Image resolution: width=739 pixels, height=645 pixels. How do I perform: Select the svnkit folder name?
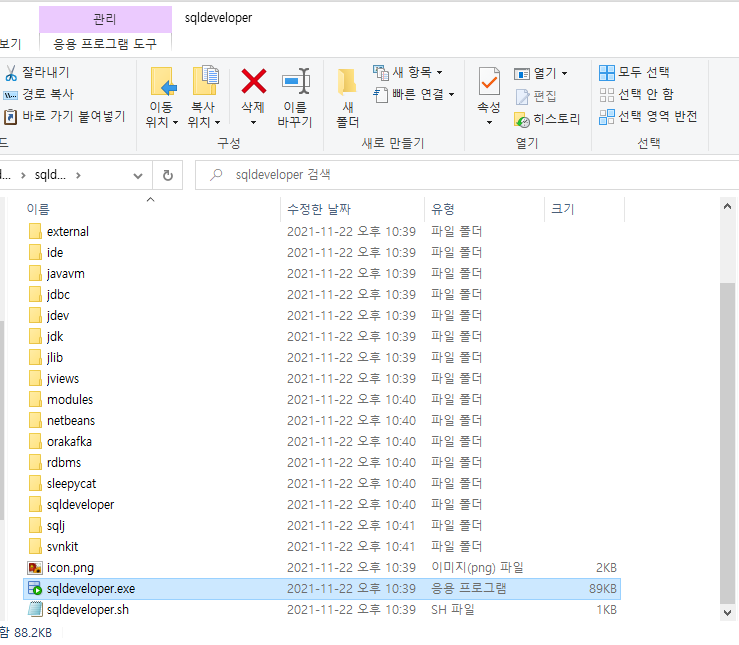tap(62, 547)
